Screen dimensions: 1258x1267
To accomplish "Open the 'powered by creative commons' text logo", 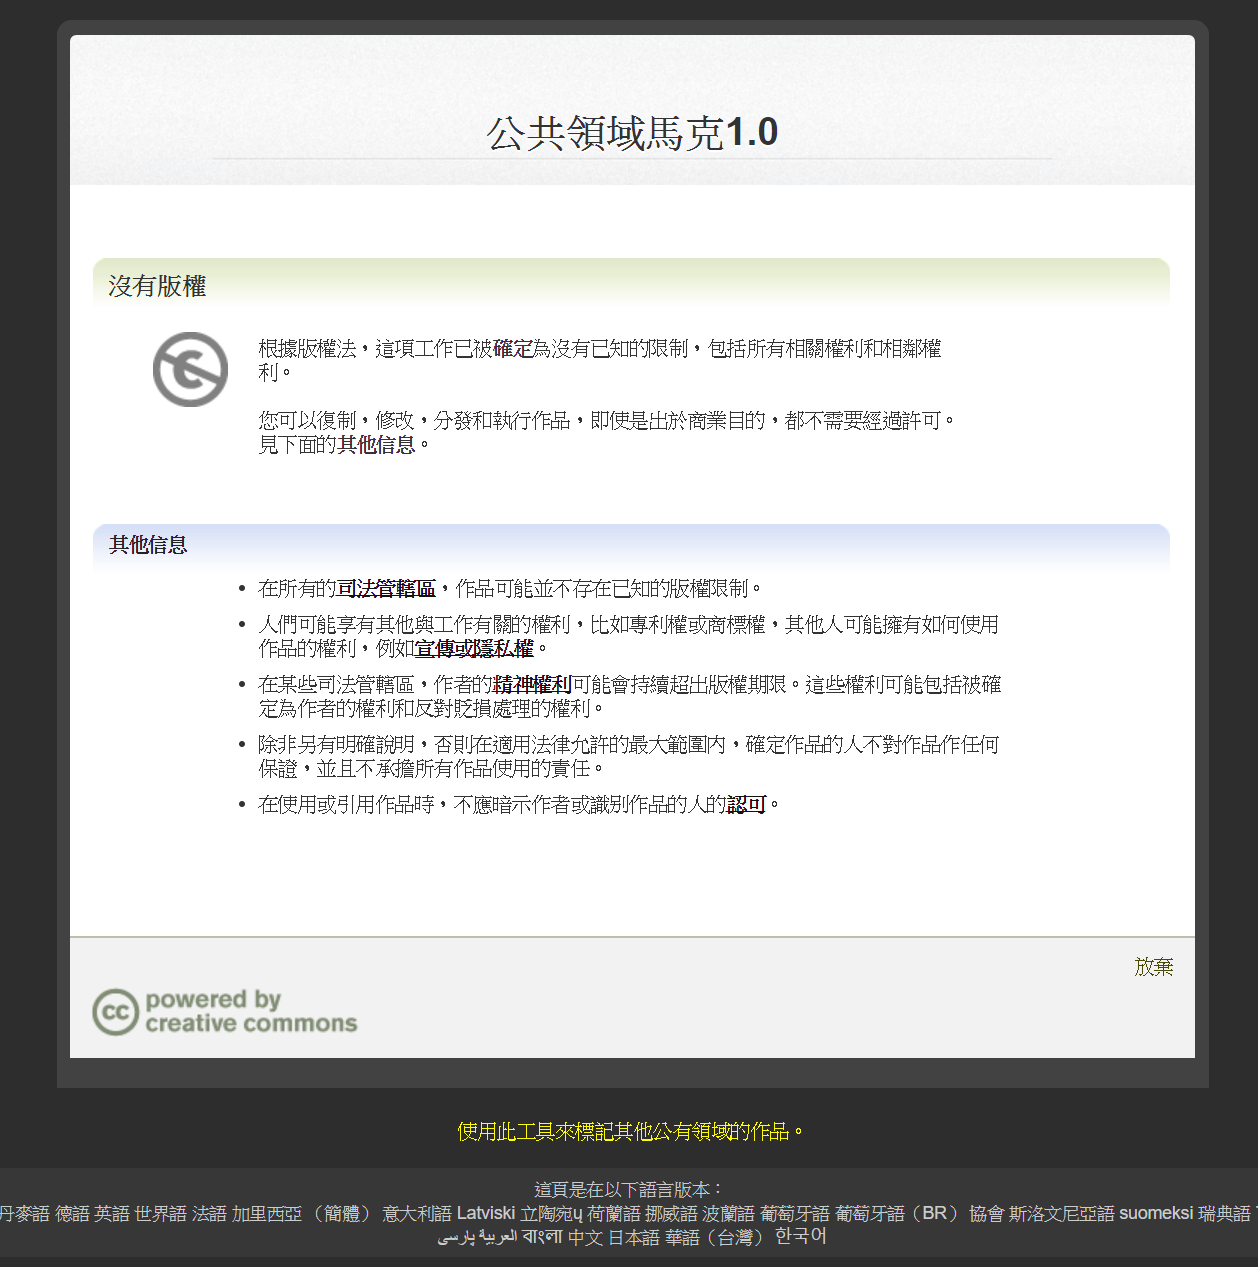I will coord(251,1011).
